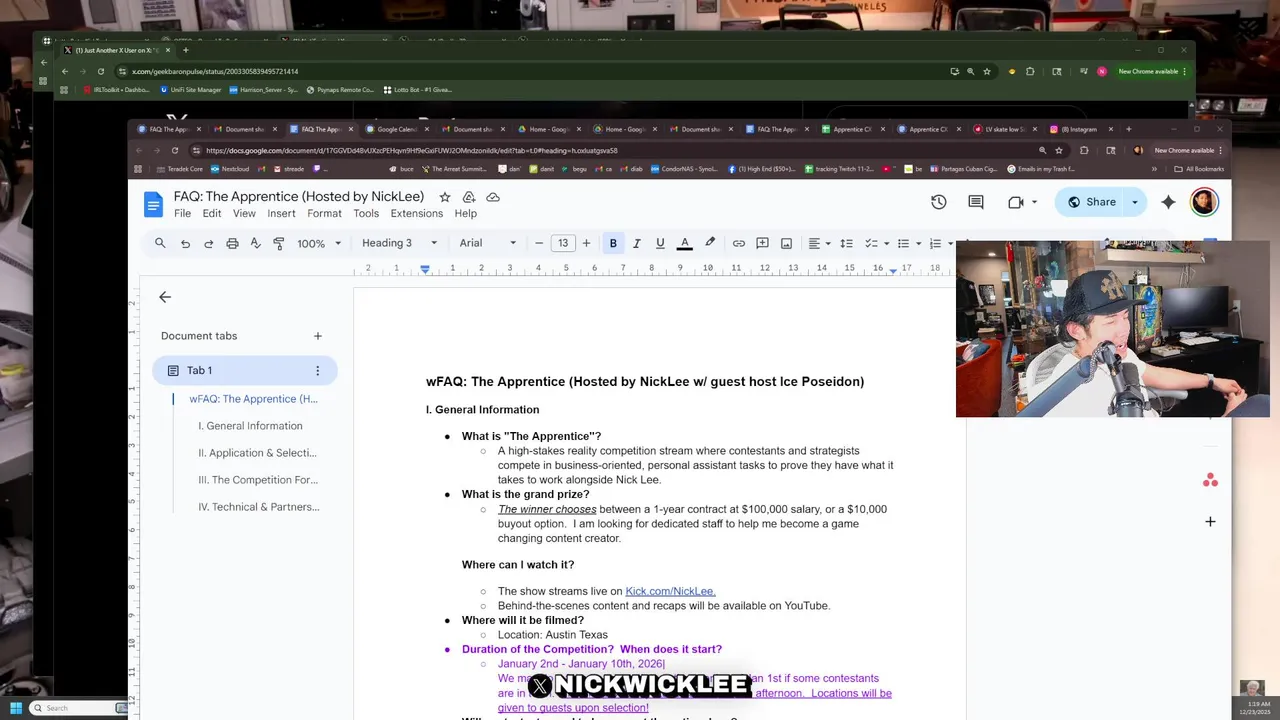The width and height of the screenshot is (1280, 720).
Task: Add a new document tab with plus
Action: point(318,336)
